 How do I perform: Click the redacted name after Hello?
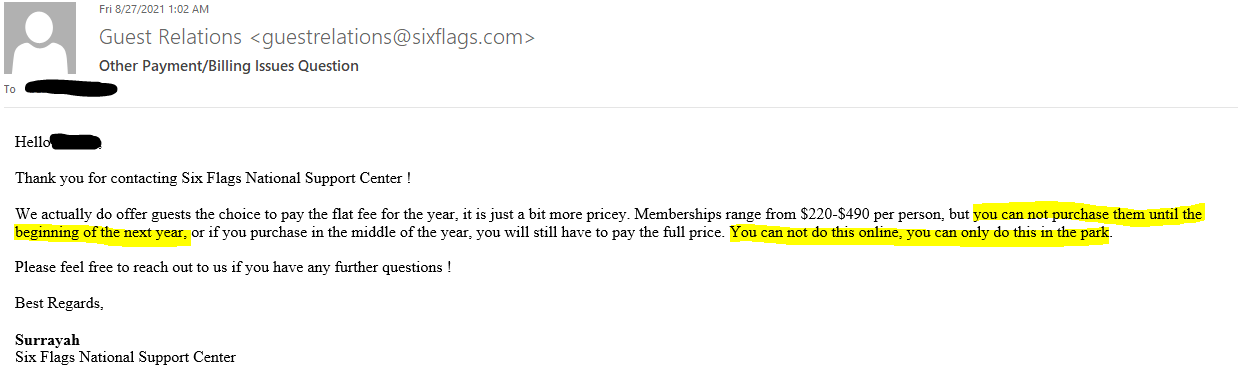pyautogui.click(x=76, y=142)
